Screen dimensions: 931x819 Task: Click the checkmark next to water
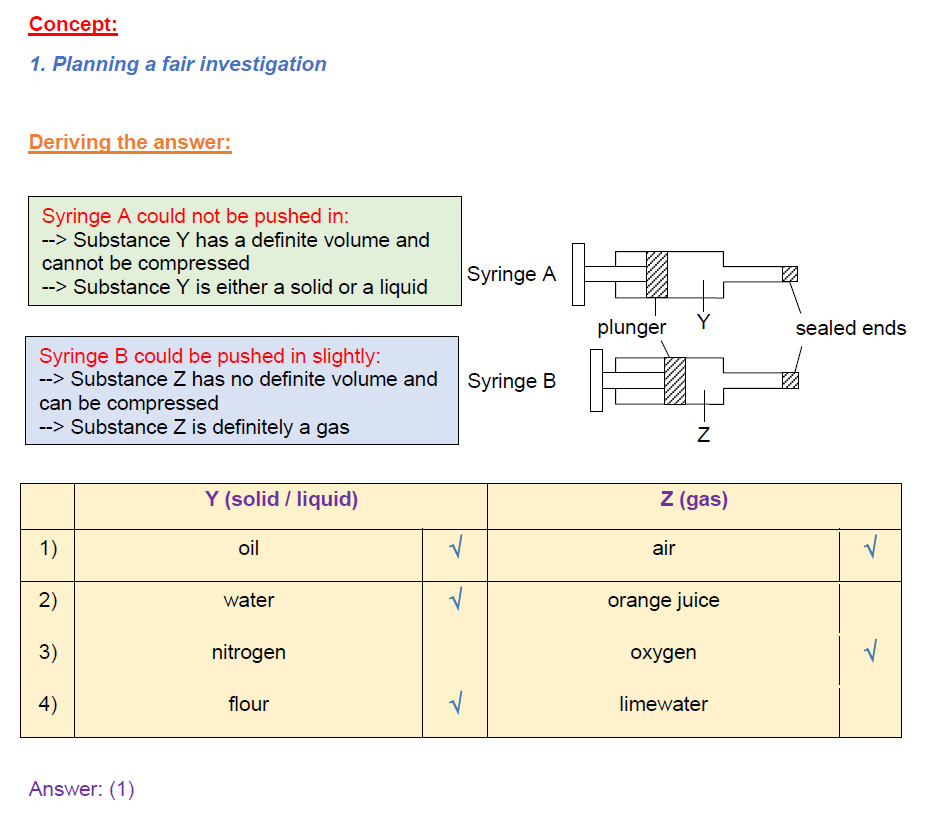[x=456, y=599]
